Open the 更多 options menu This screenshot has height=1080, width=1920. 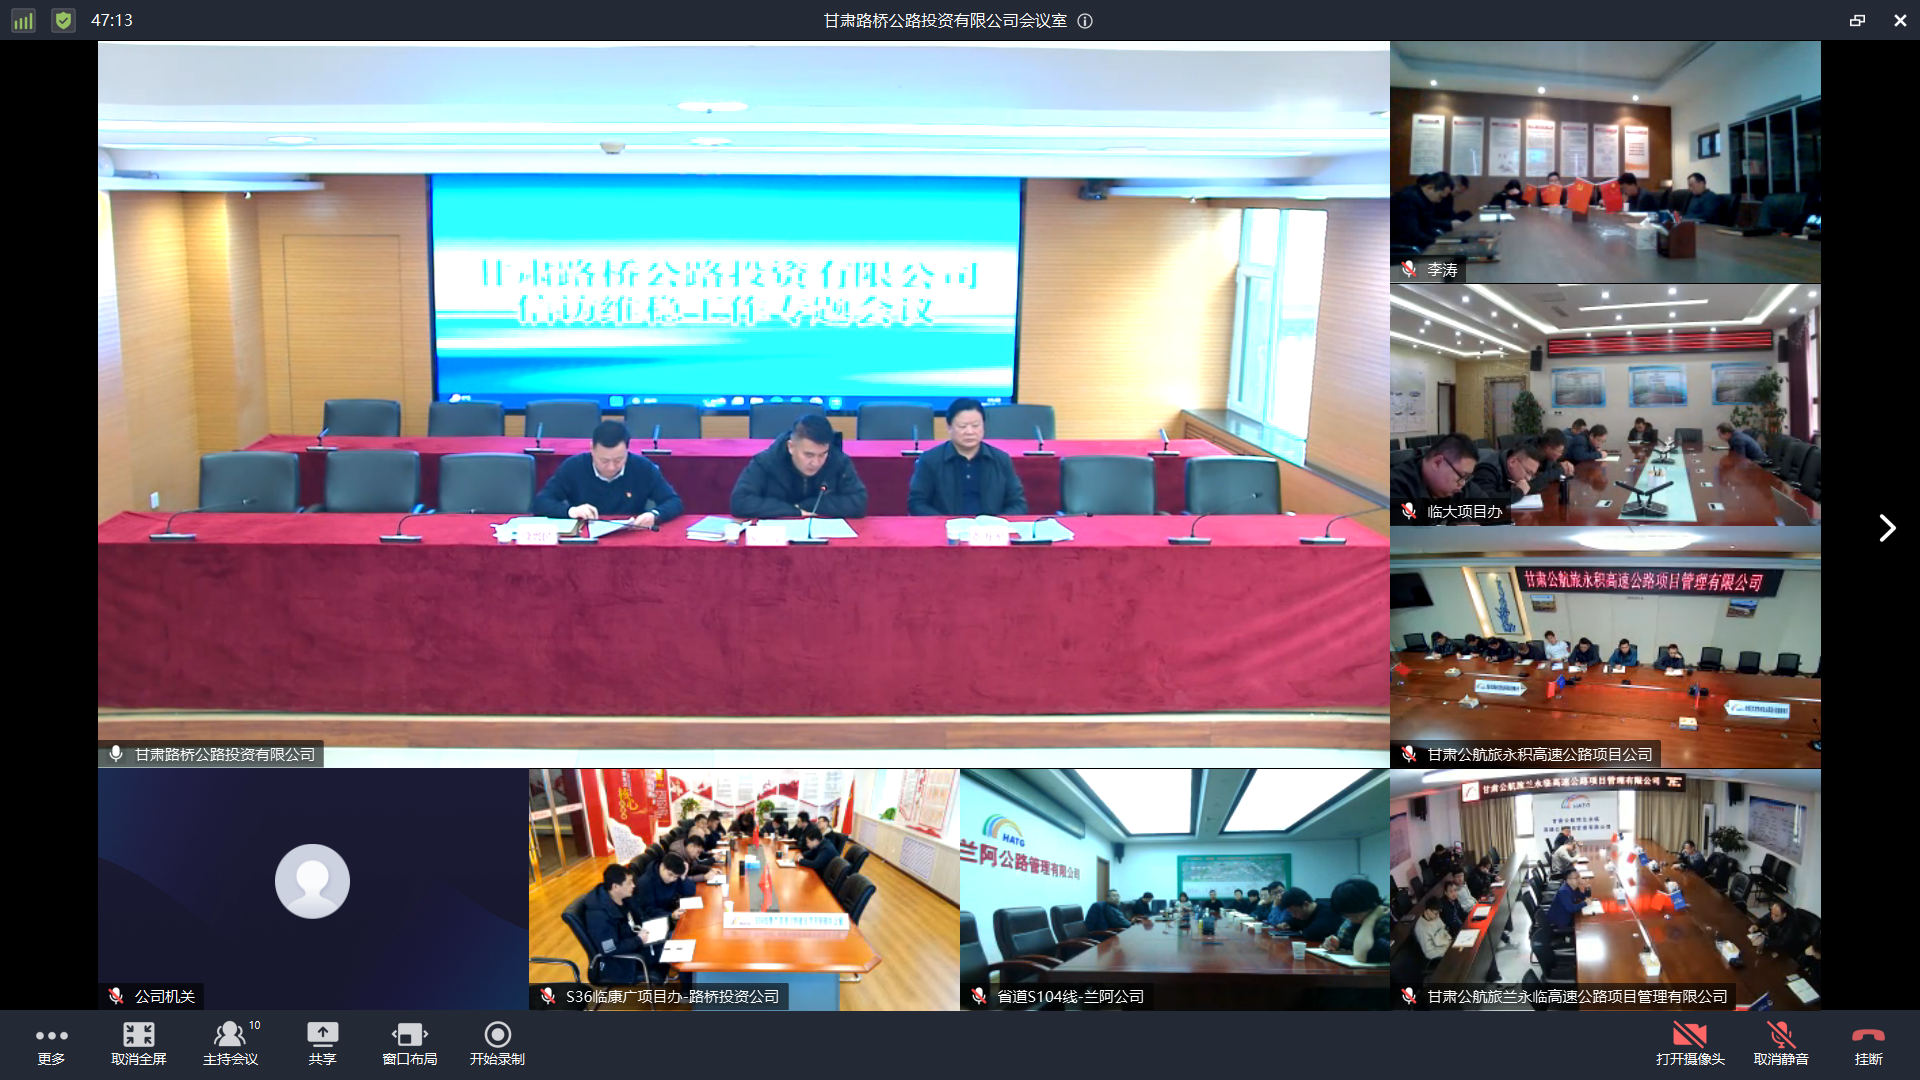pos(51,1043)
